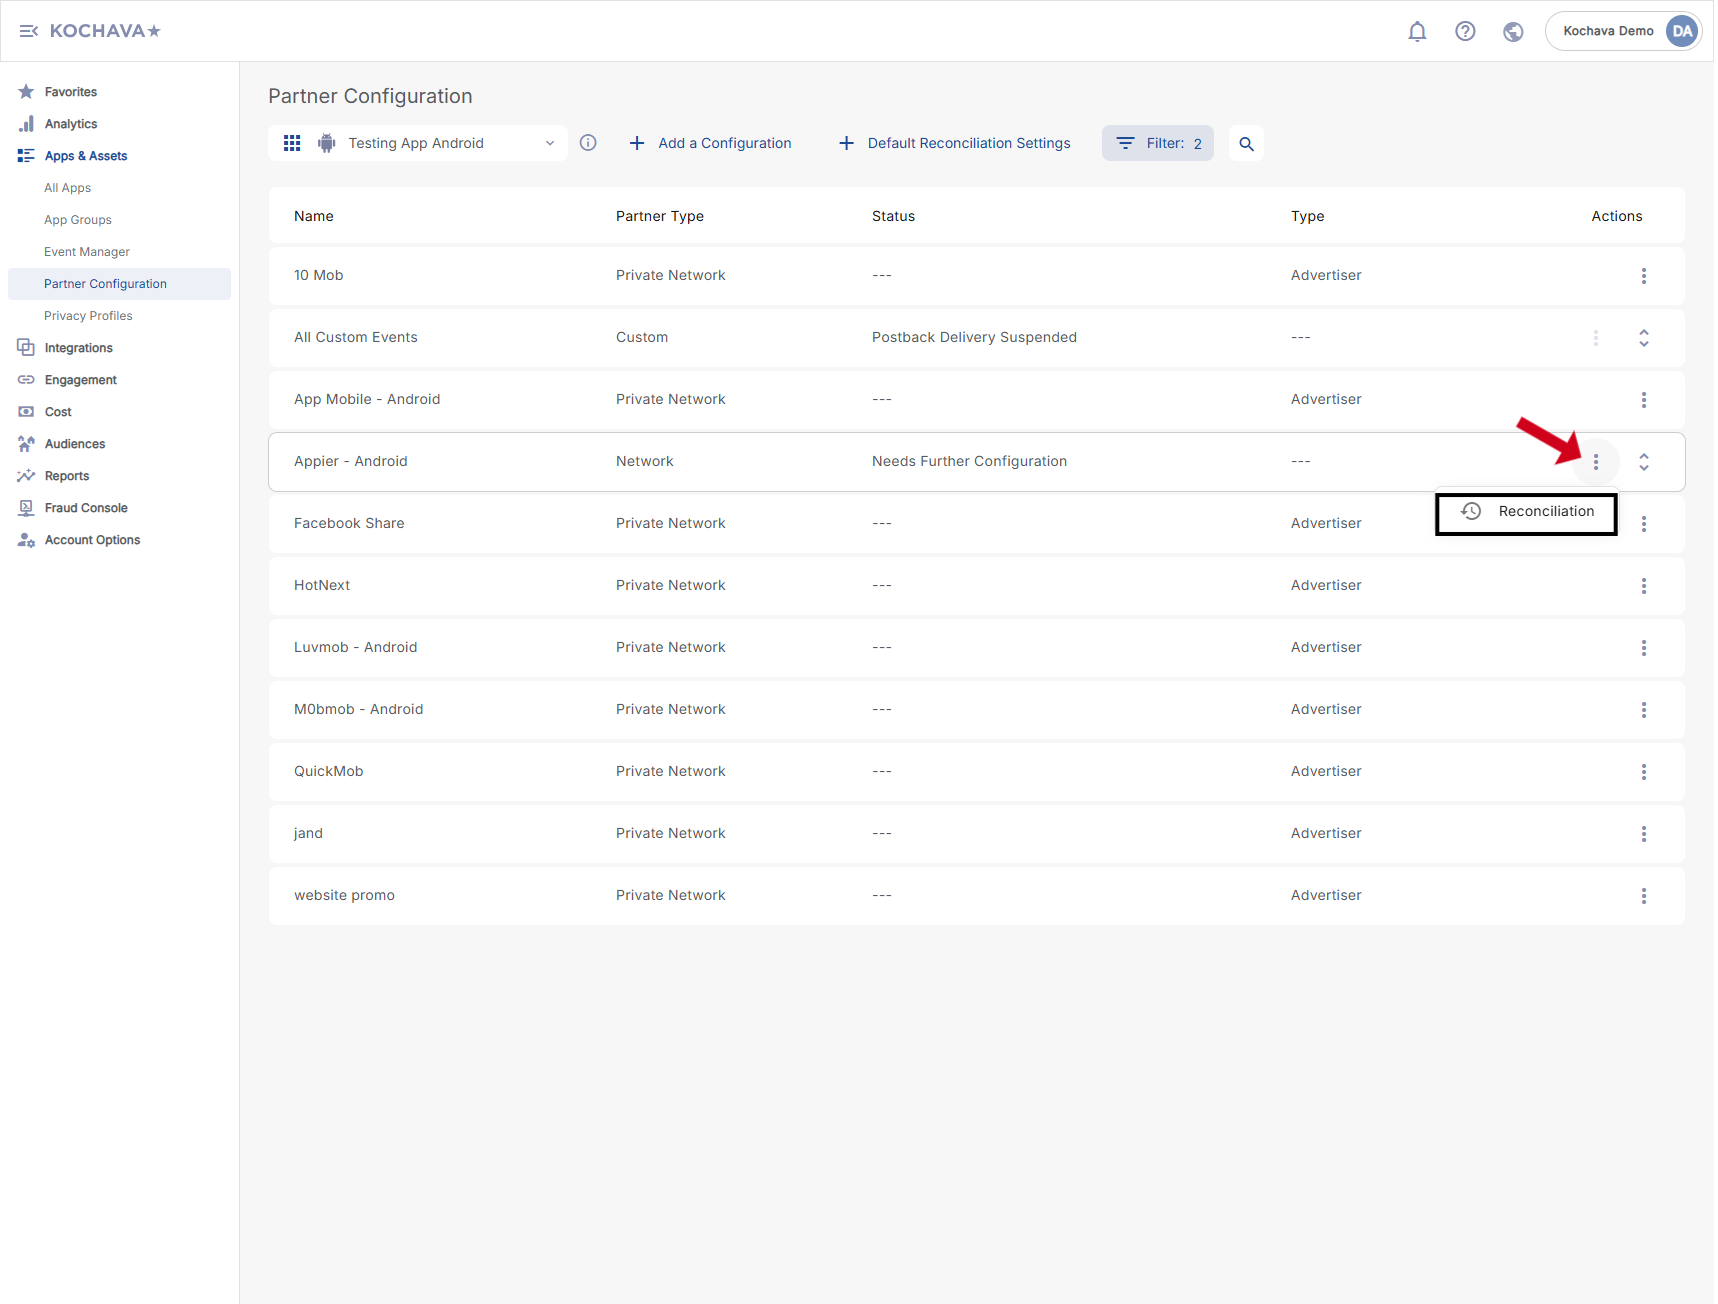Click the search magnifier icon
The image size is (1718, 1304).
click(1245, 144)
